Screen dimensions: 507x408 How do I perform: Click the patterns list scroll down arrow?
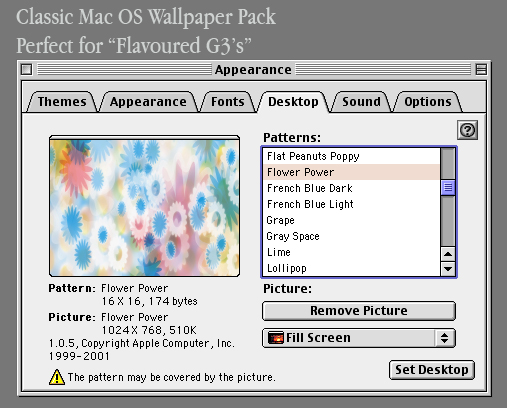[448, 268]
